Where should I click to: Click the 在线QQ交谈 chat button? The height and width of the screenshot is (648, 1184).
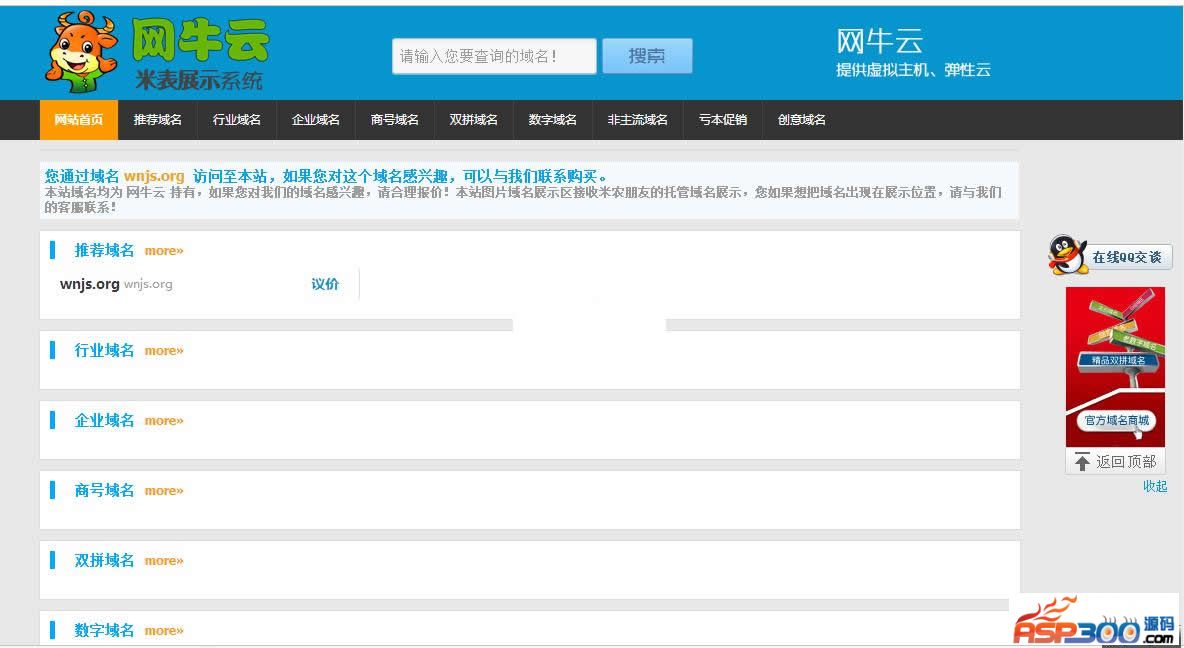1127,258
